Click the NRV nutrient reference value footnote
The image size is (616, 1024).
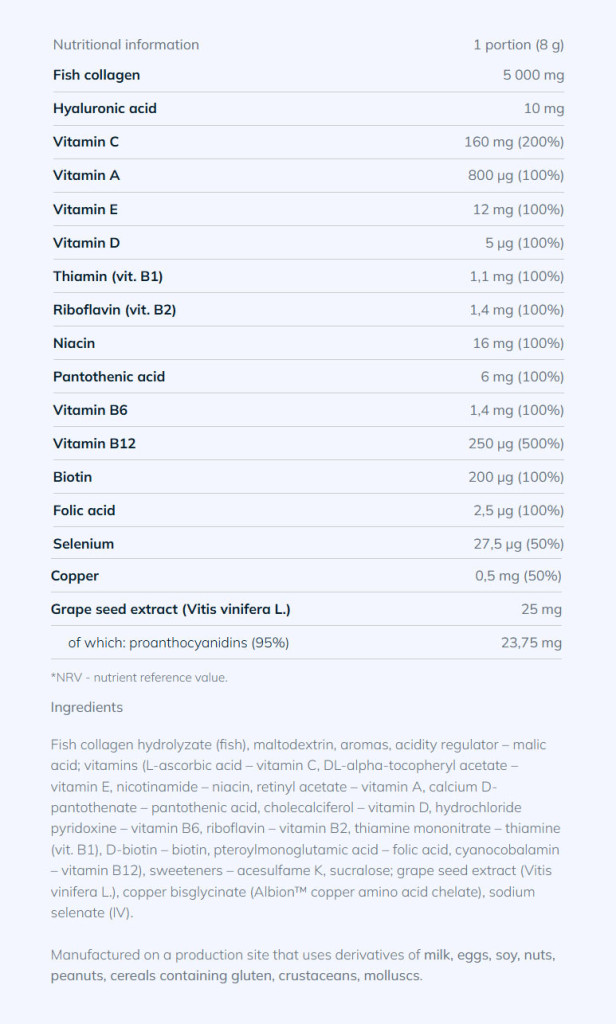(x=139, y=677)
